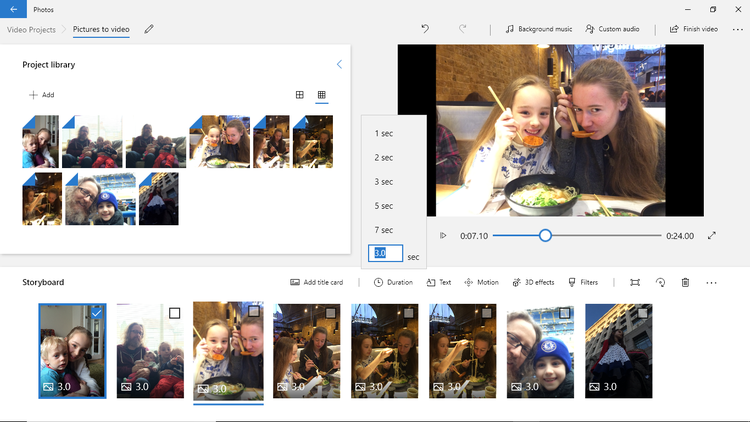Check the fifth storyboard clip checkbox

408,313
